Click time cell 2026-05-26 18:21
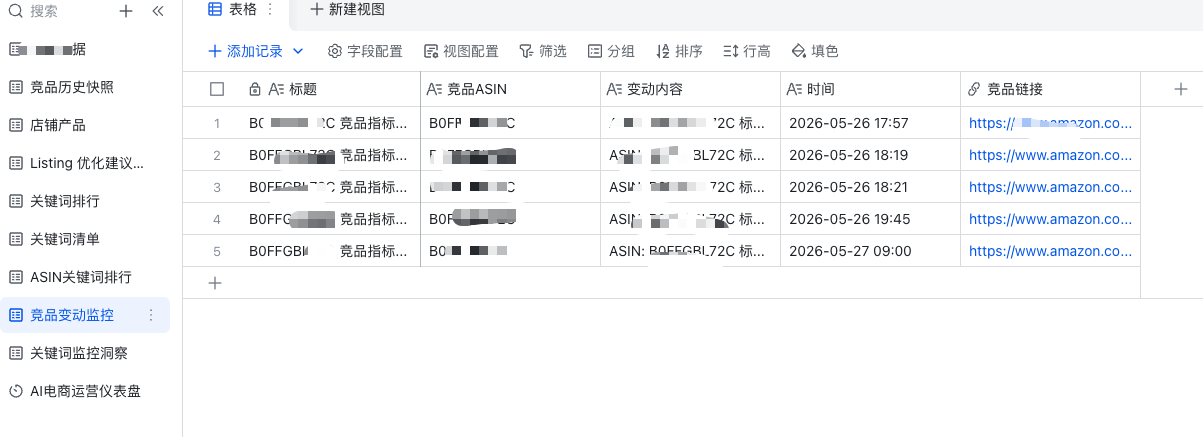The image size is (1203, 437). pos(870,187)
